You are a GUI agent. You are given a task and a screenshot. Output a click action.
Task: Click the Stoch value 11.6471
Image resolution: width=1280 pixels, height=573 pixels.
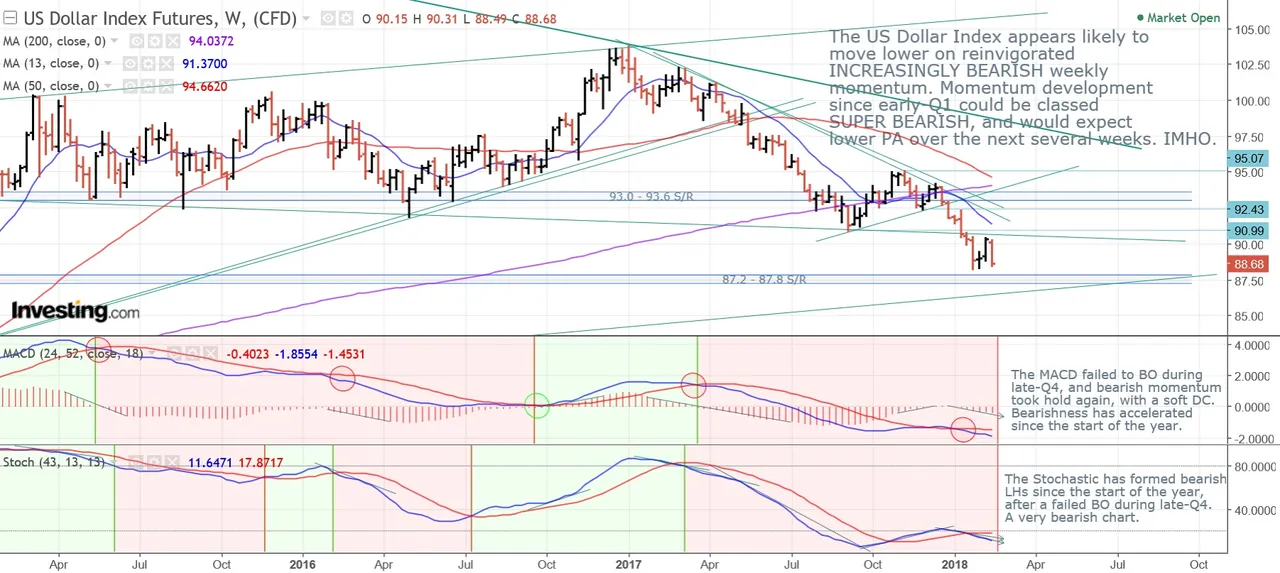210,463
